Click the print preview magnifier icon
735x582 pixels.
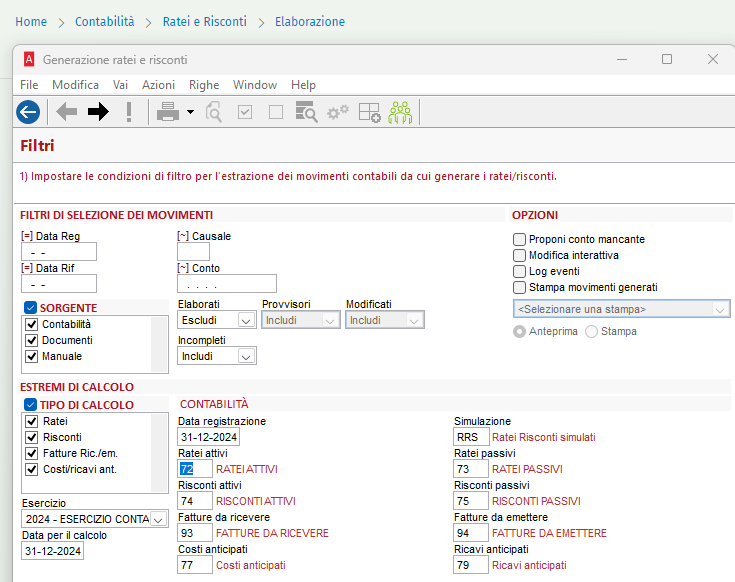click(x=214, y=112)
